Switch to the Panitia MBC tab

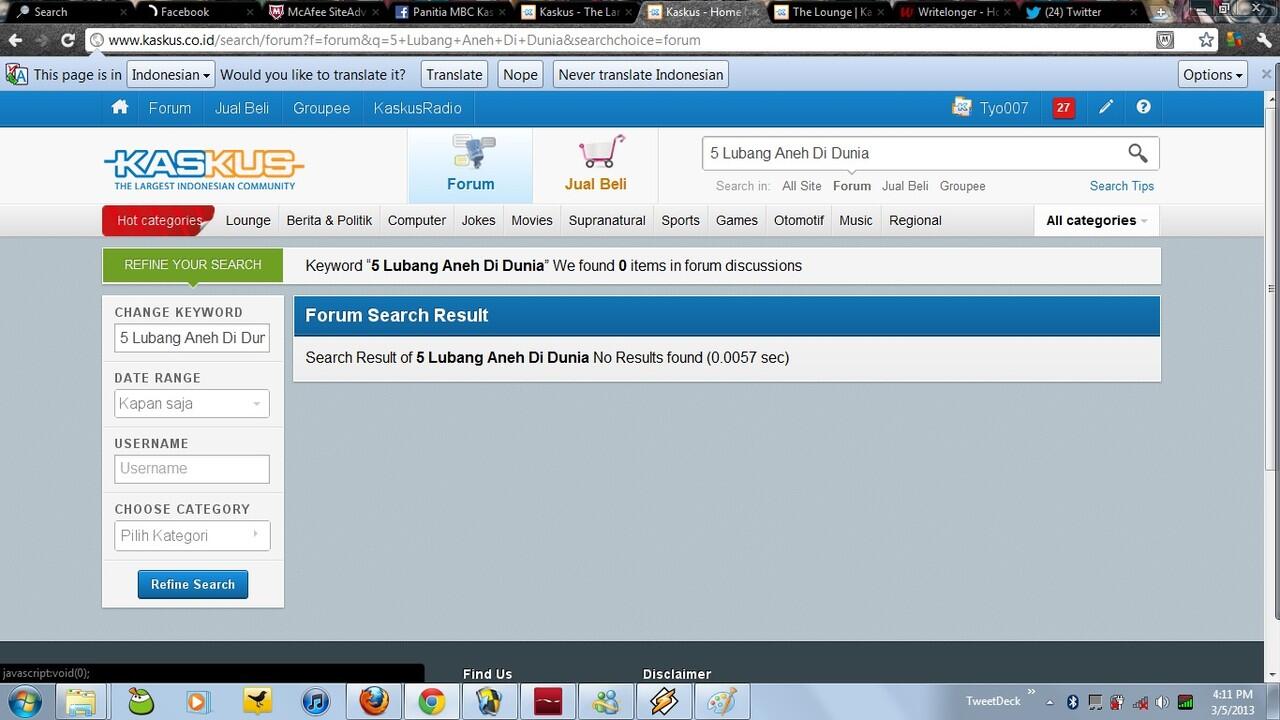coord(451,12)
